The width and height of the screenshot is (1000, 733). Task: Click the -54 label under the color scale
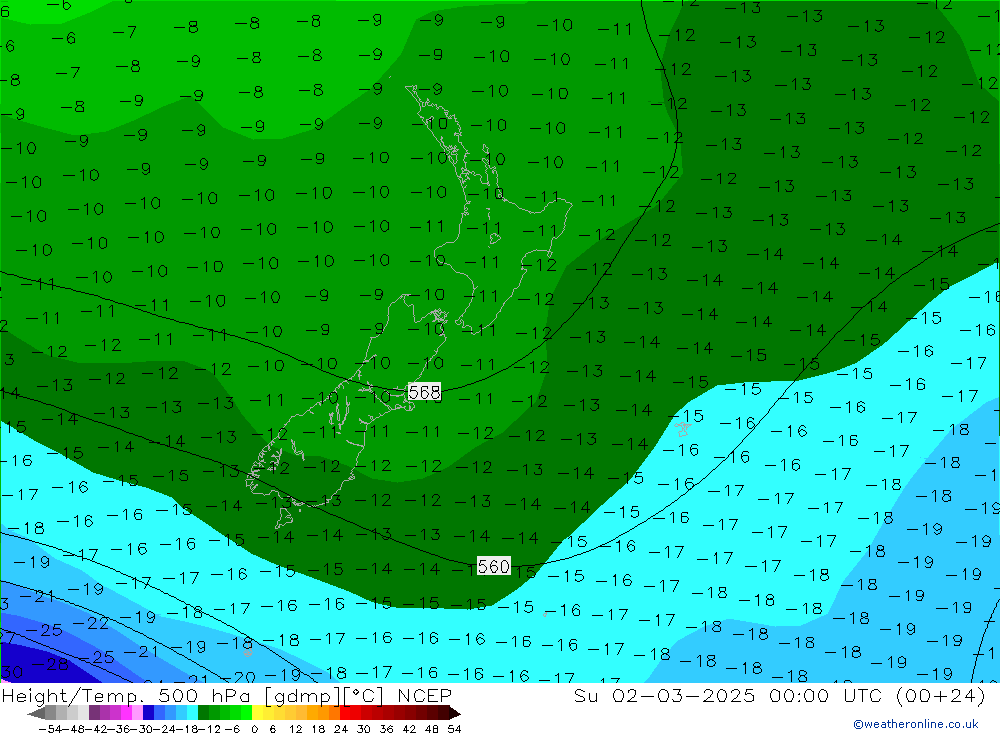pyautogui.click(x=50, y=729)
